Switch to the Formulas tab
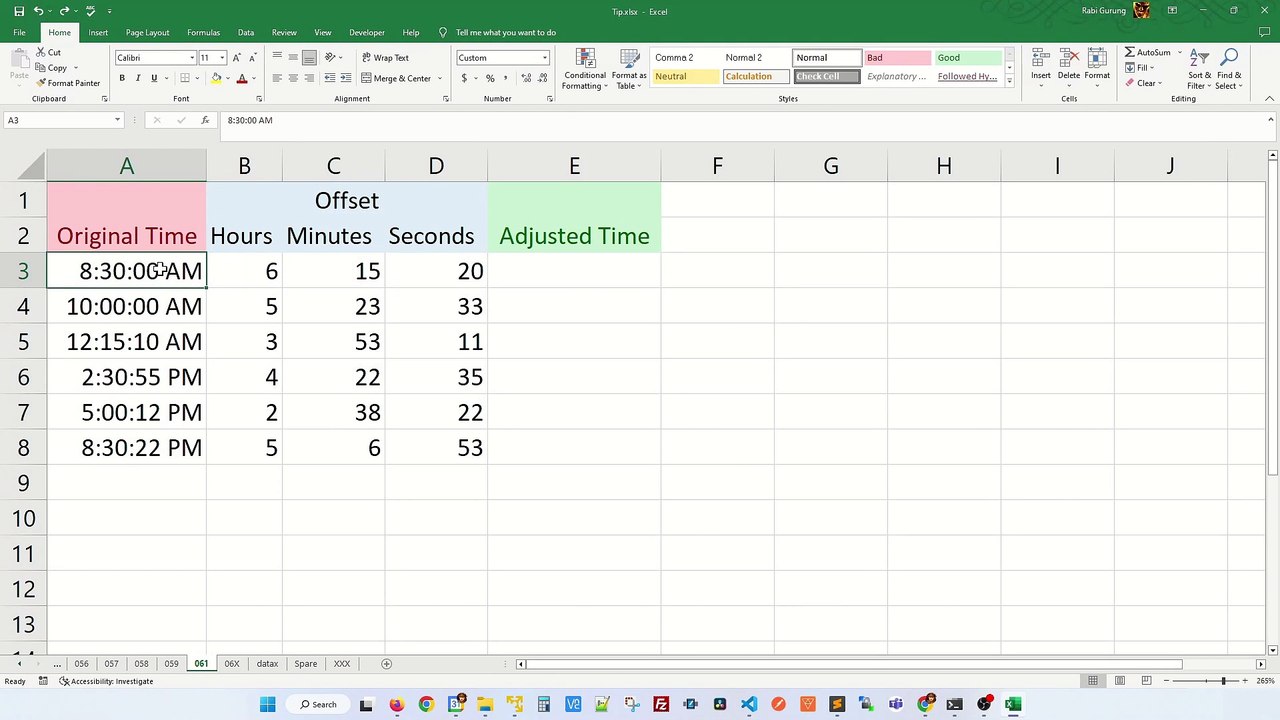This screenshot has height=720, width=1280. point(203,32)
